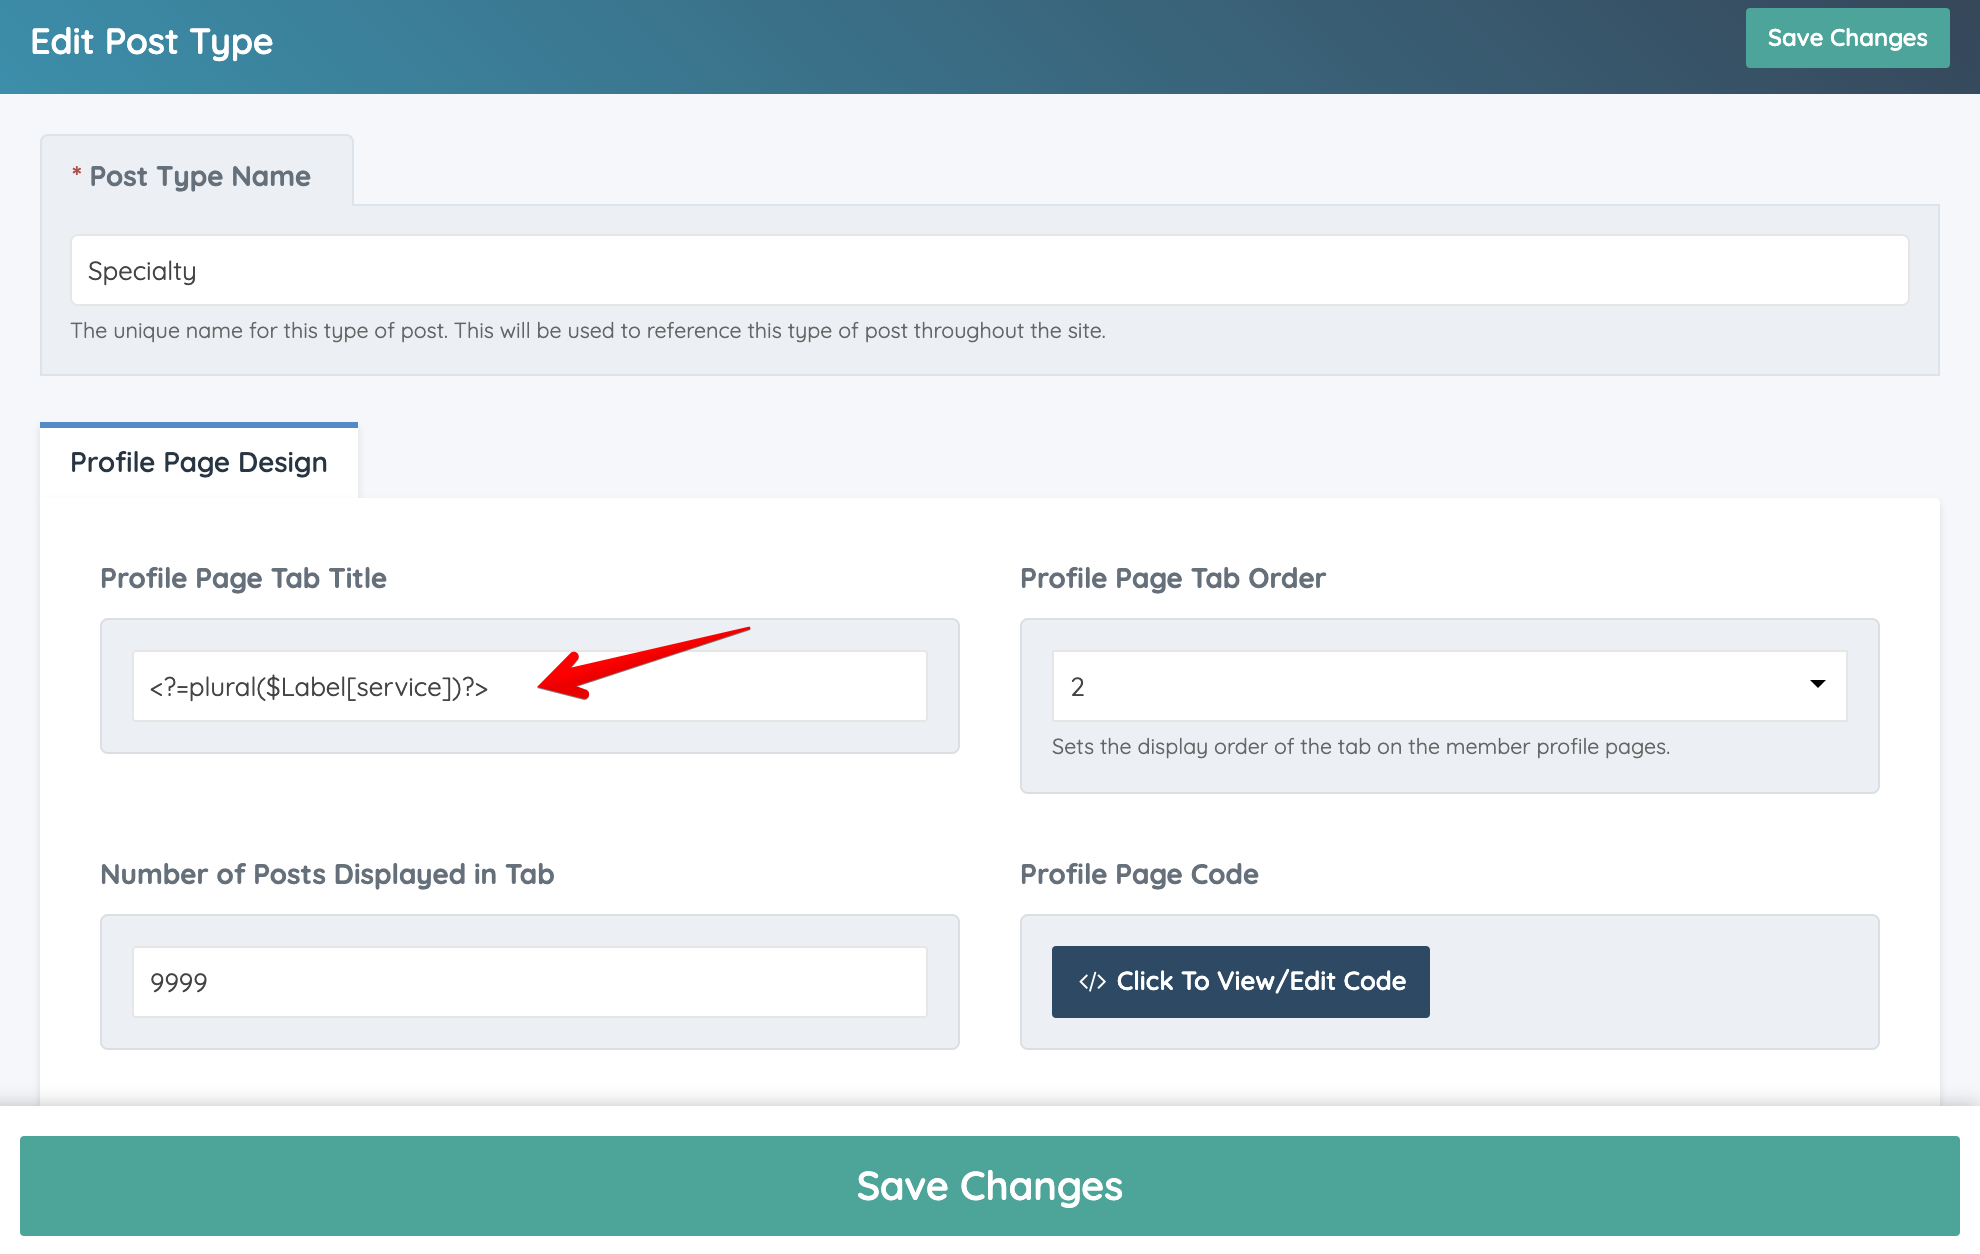Viewport: 1980px width, 1254px height.
Task: Click the Profile Page Tab Title heading
Action: (x=243, y=578)
